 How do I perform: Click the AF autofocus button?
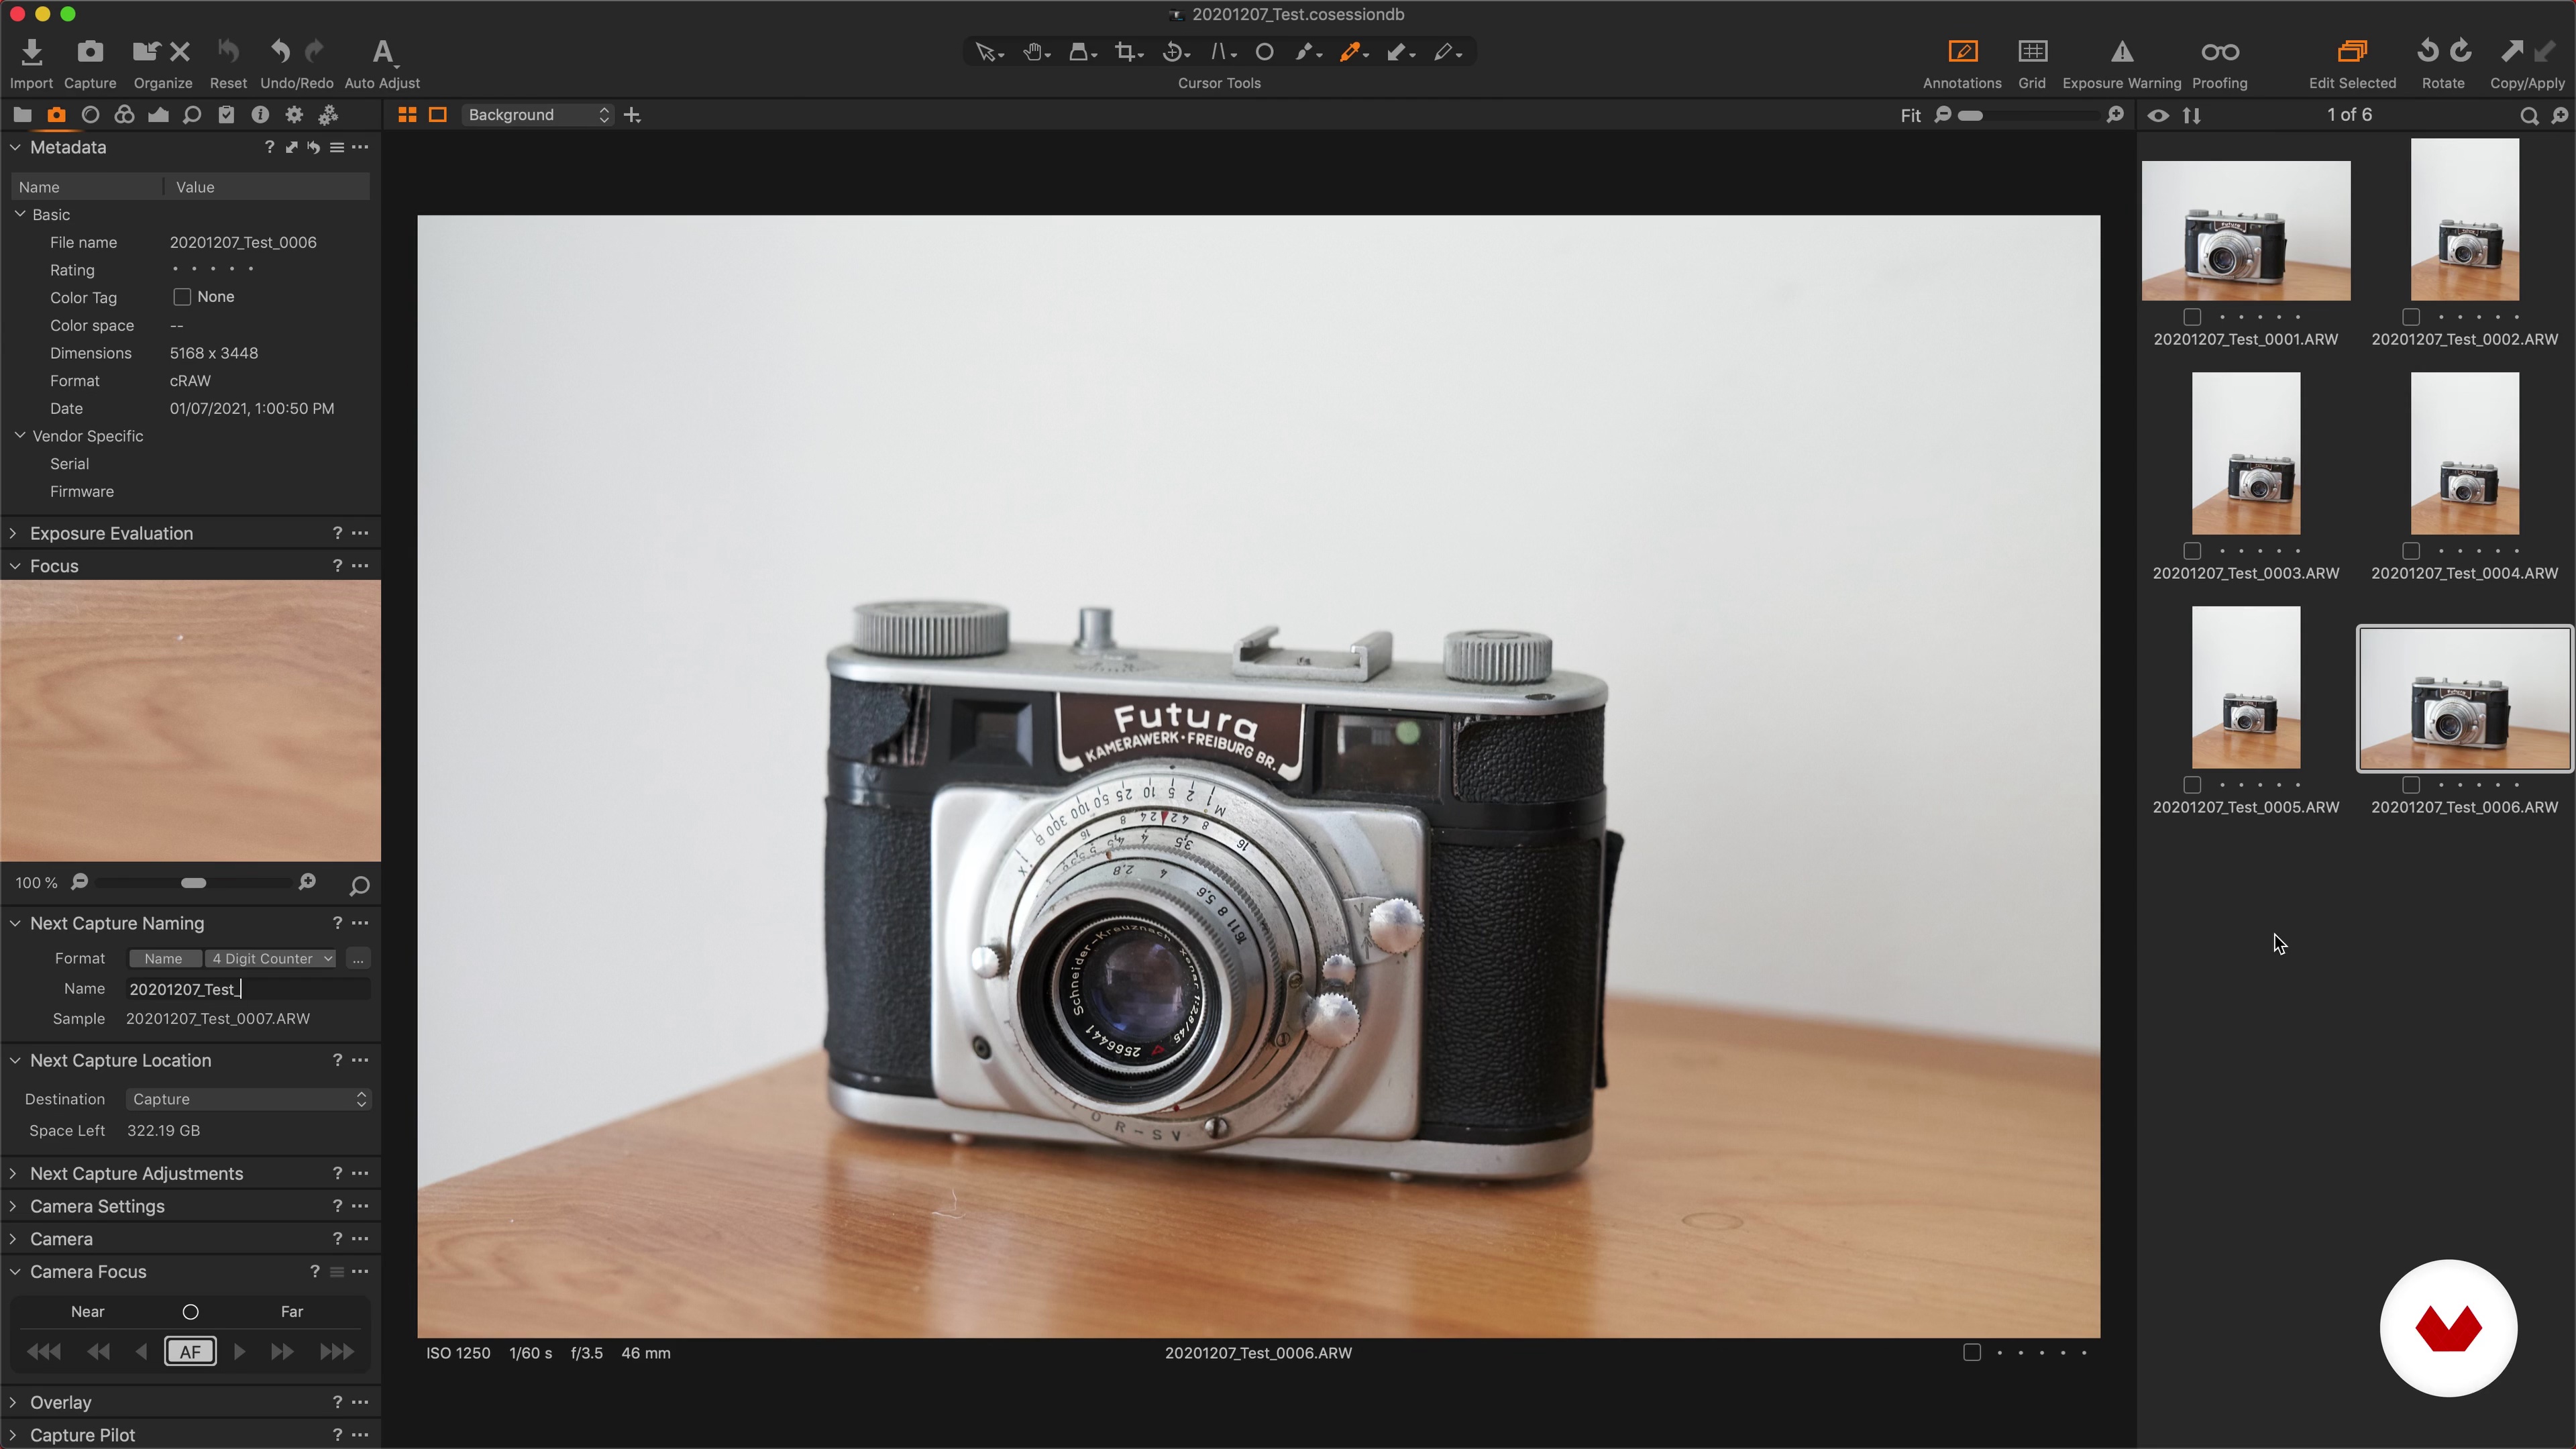click(x=190, y=1353)
